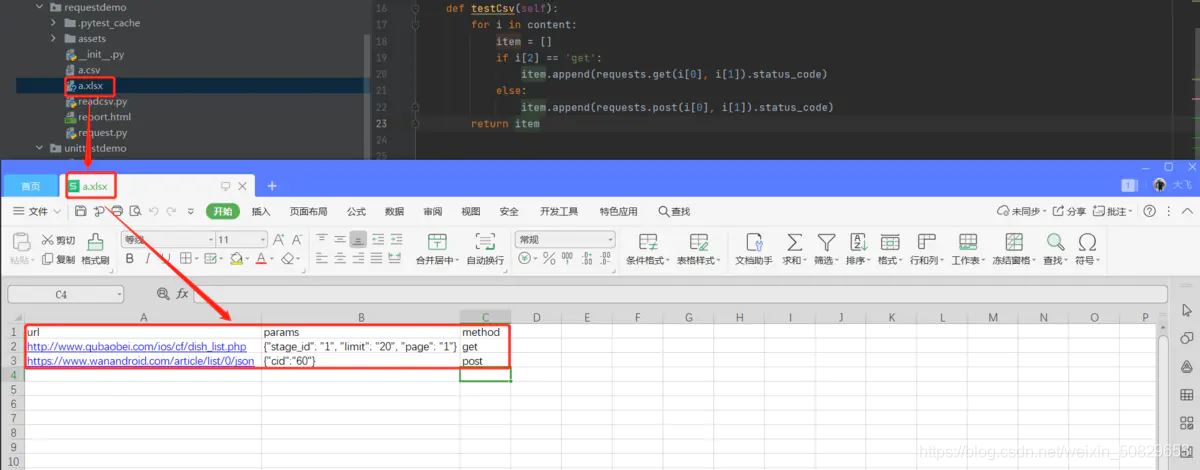
Task: Click the Print icon in quick access toolbar
Action: click(117, 211)
